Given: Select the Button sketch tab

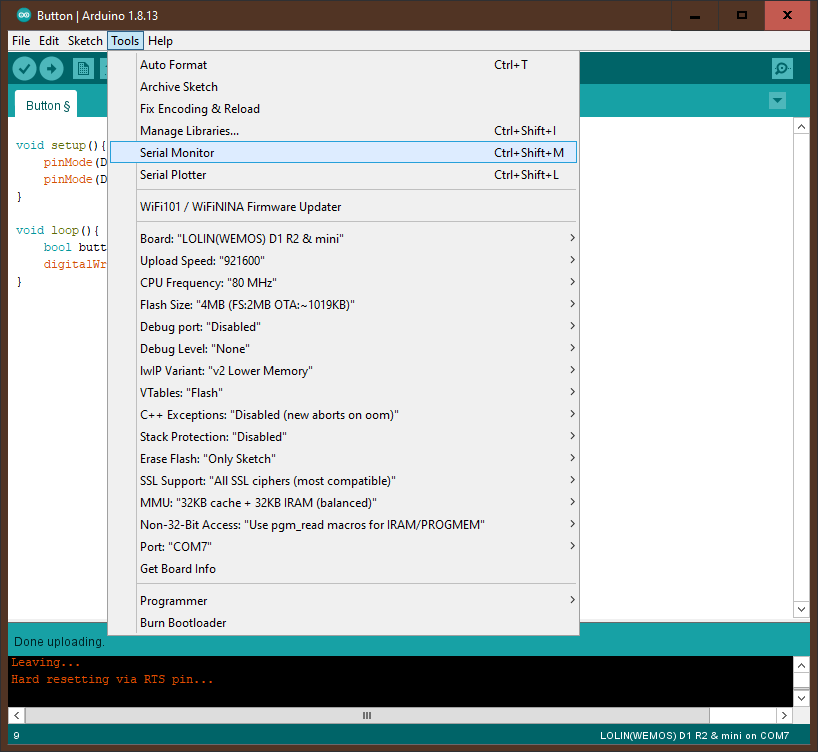Looking at the screenshot, I should click(47, 105).
